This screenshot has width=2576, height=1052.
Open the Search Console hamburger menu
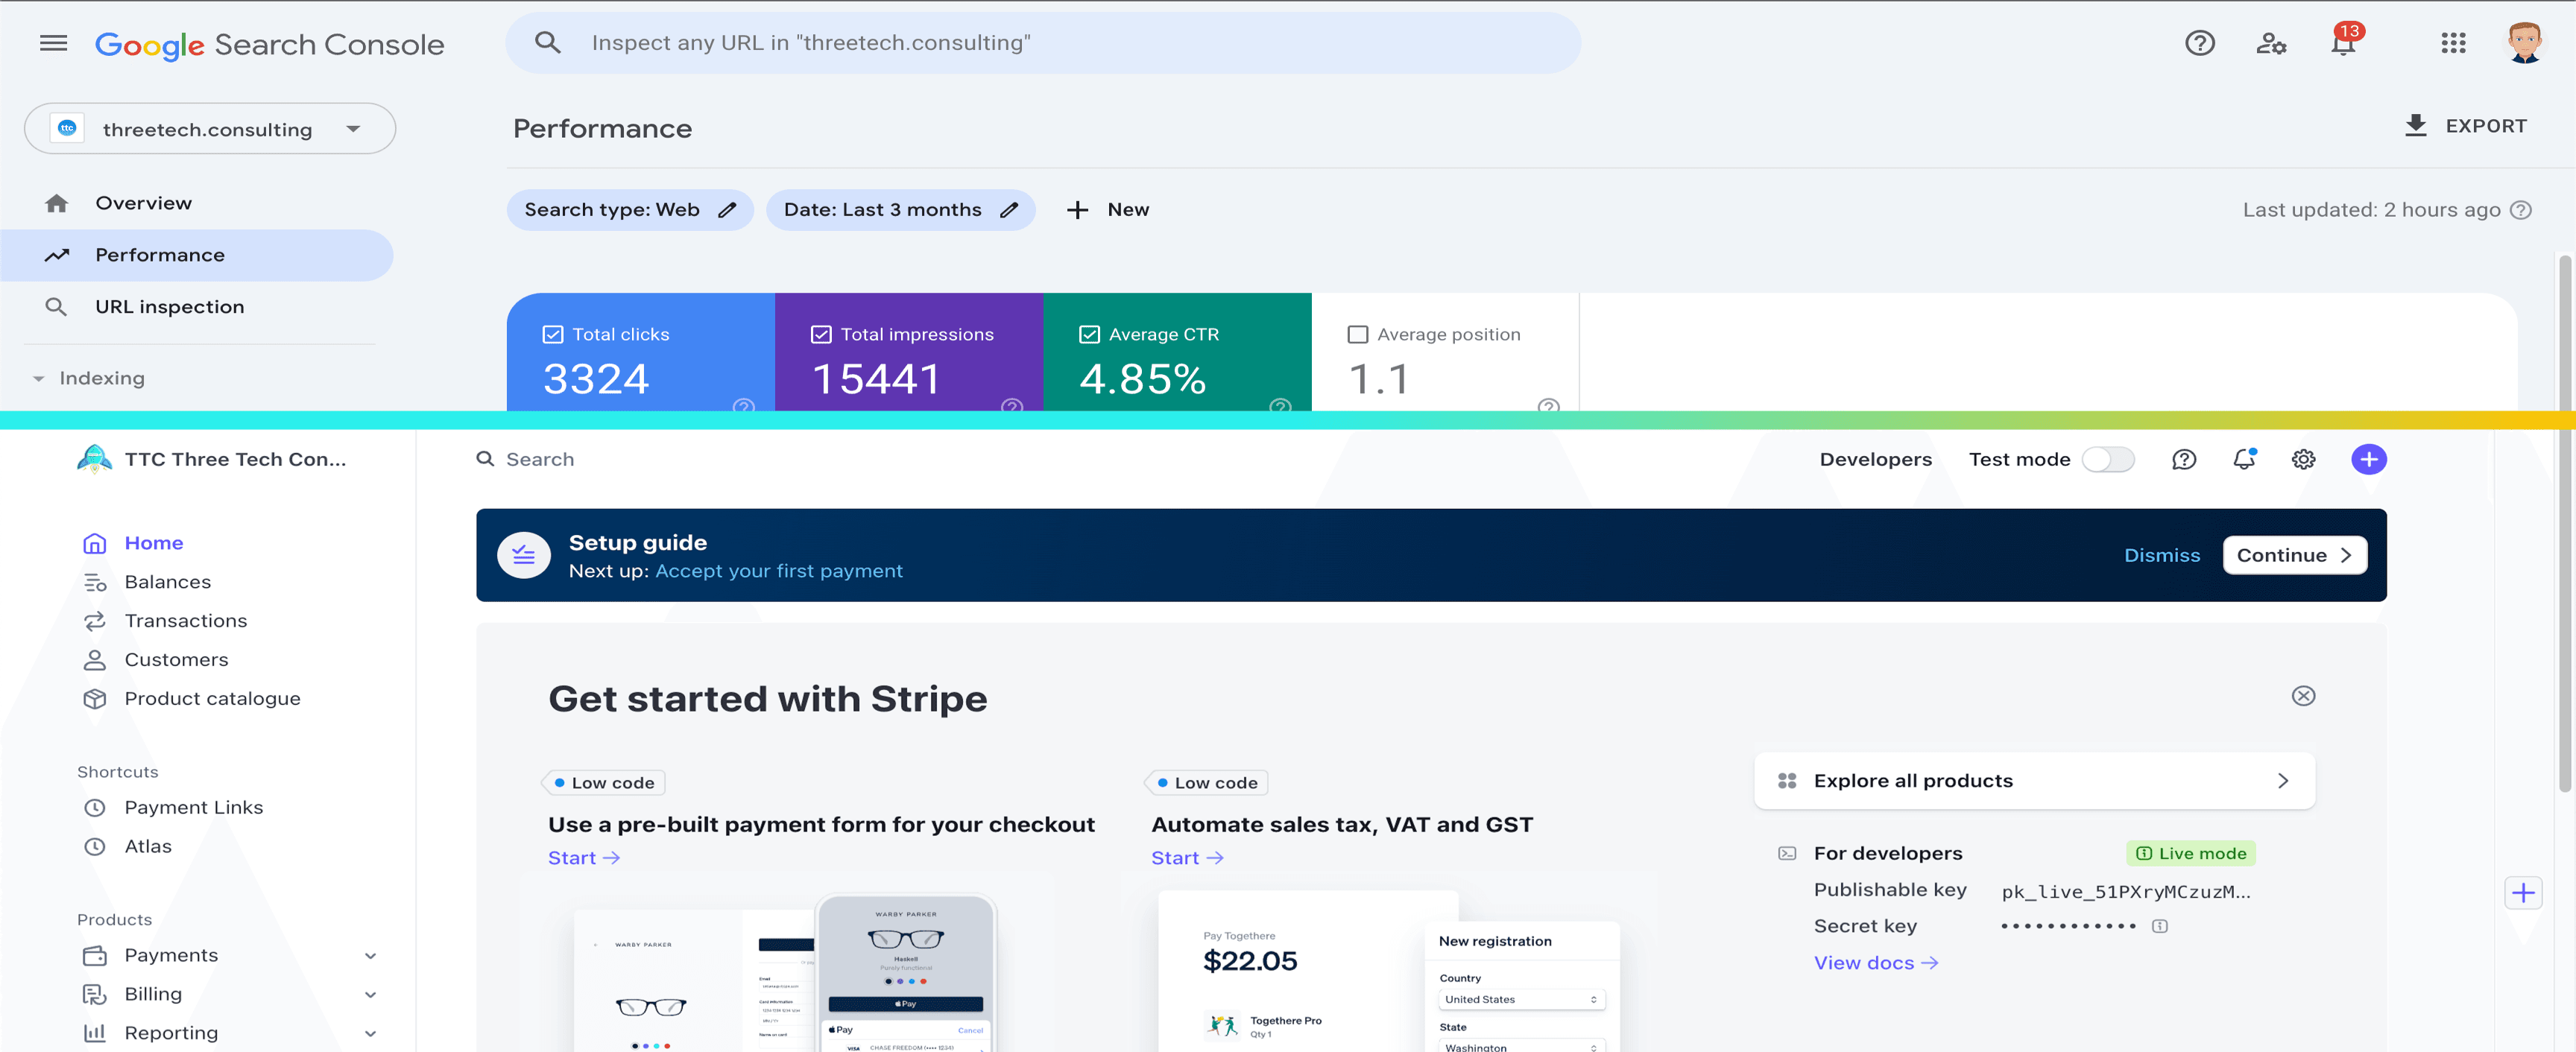click(x=53, y=43)
